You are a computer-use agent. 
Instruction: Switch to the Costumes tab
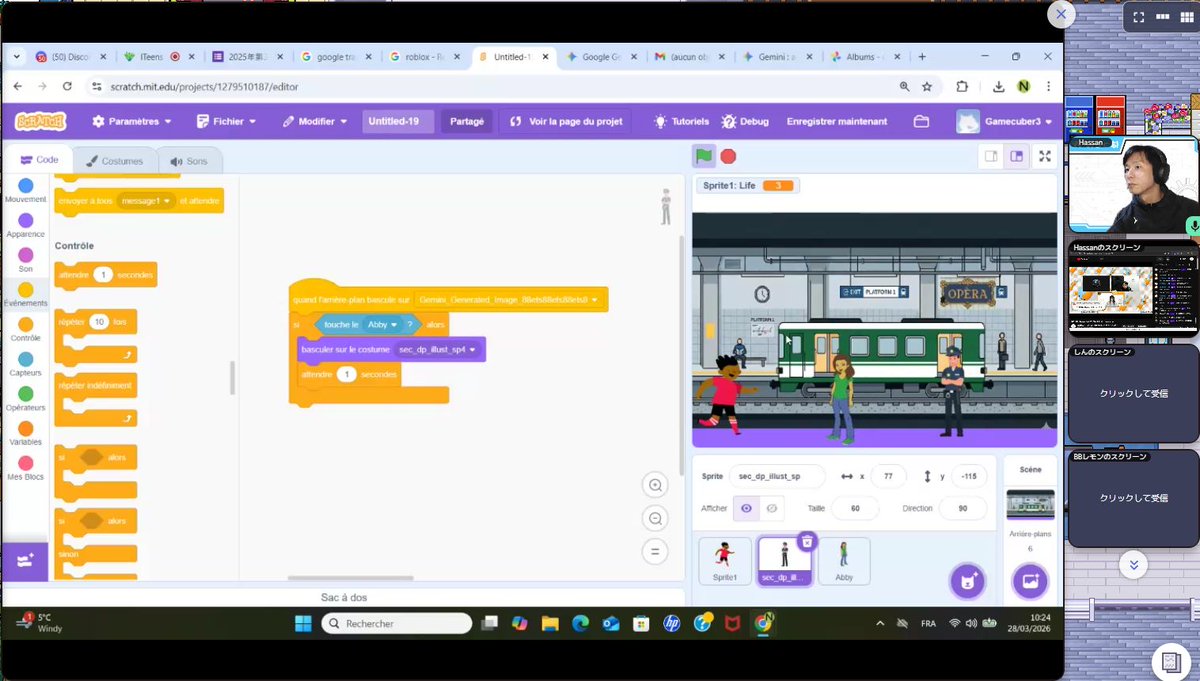[x=114, y=161]
